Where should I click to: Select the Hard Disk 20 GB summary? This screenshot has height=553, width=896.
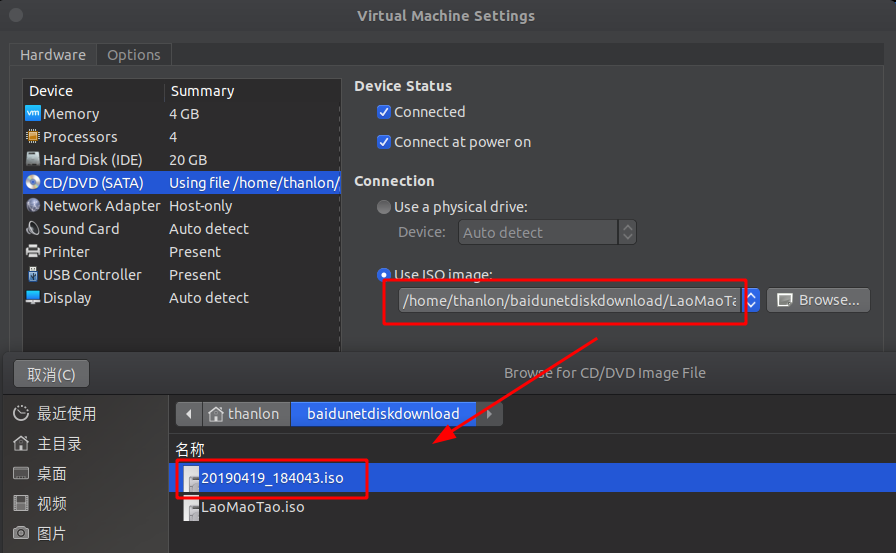(x=188, y=160)
